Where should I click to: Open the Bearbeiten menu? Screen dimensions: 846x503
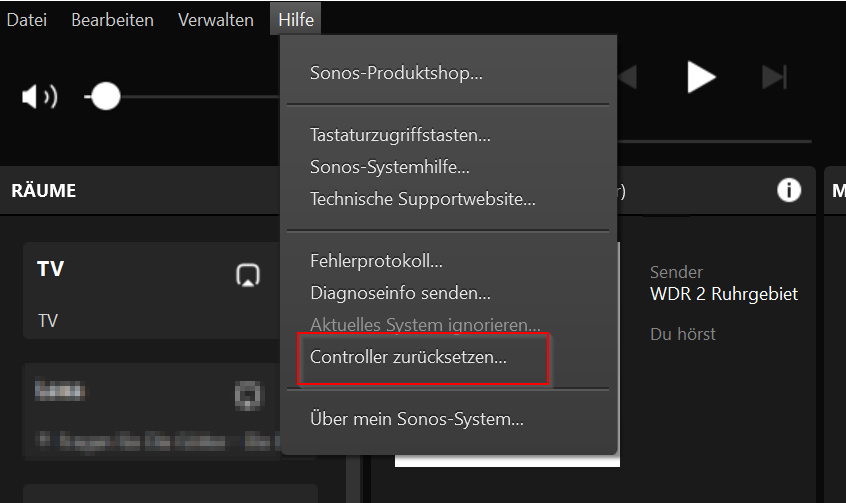click(x=112, y=20)
